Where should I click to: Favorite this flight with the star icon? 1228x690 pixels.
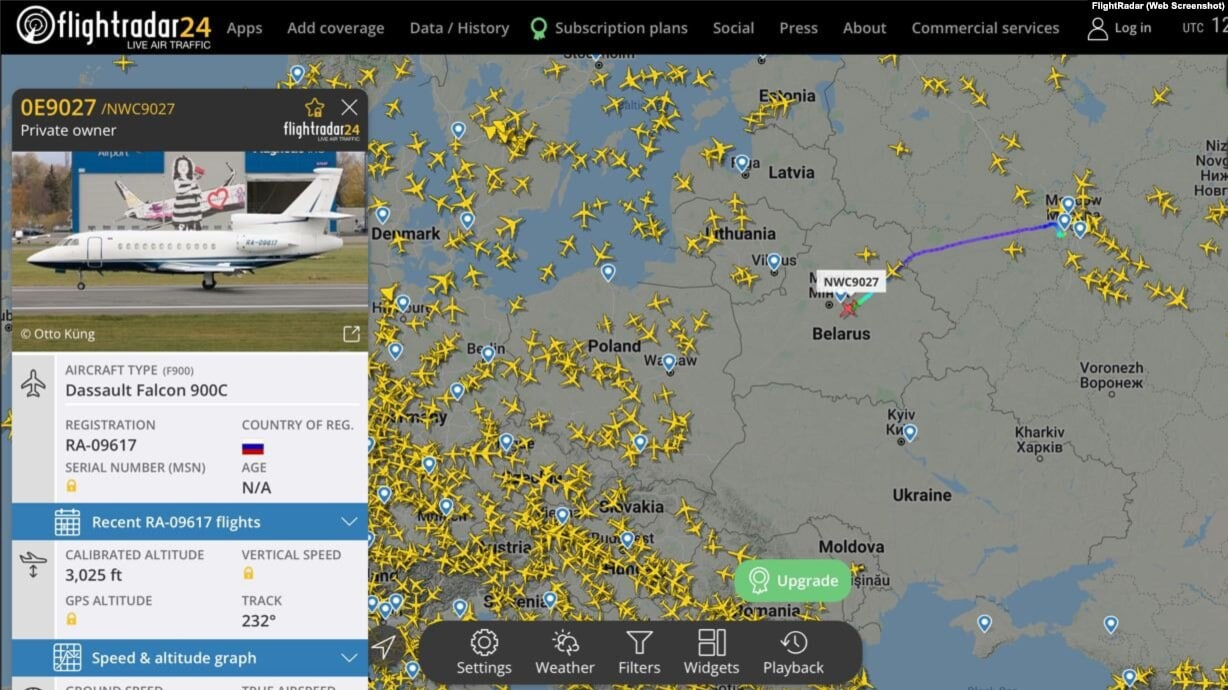pyautogui.click(x=314, y=107)
